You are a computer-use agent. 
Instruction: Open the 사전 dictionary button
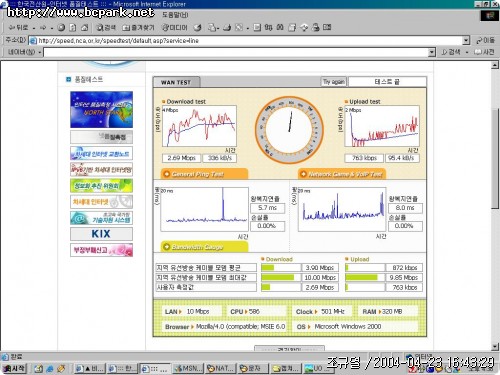(484, 52)
